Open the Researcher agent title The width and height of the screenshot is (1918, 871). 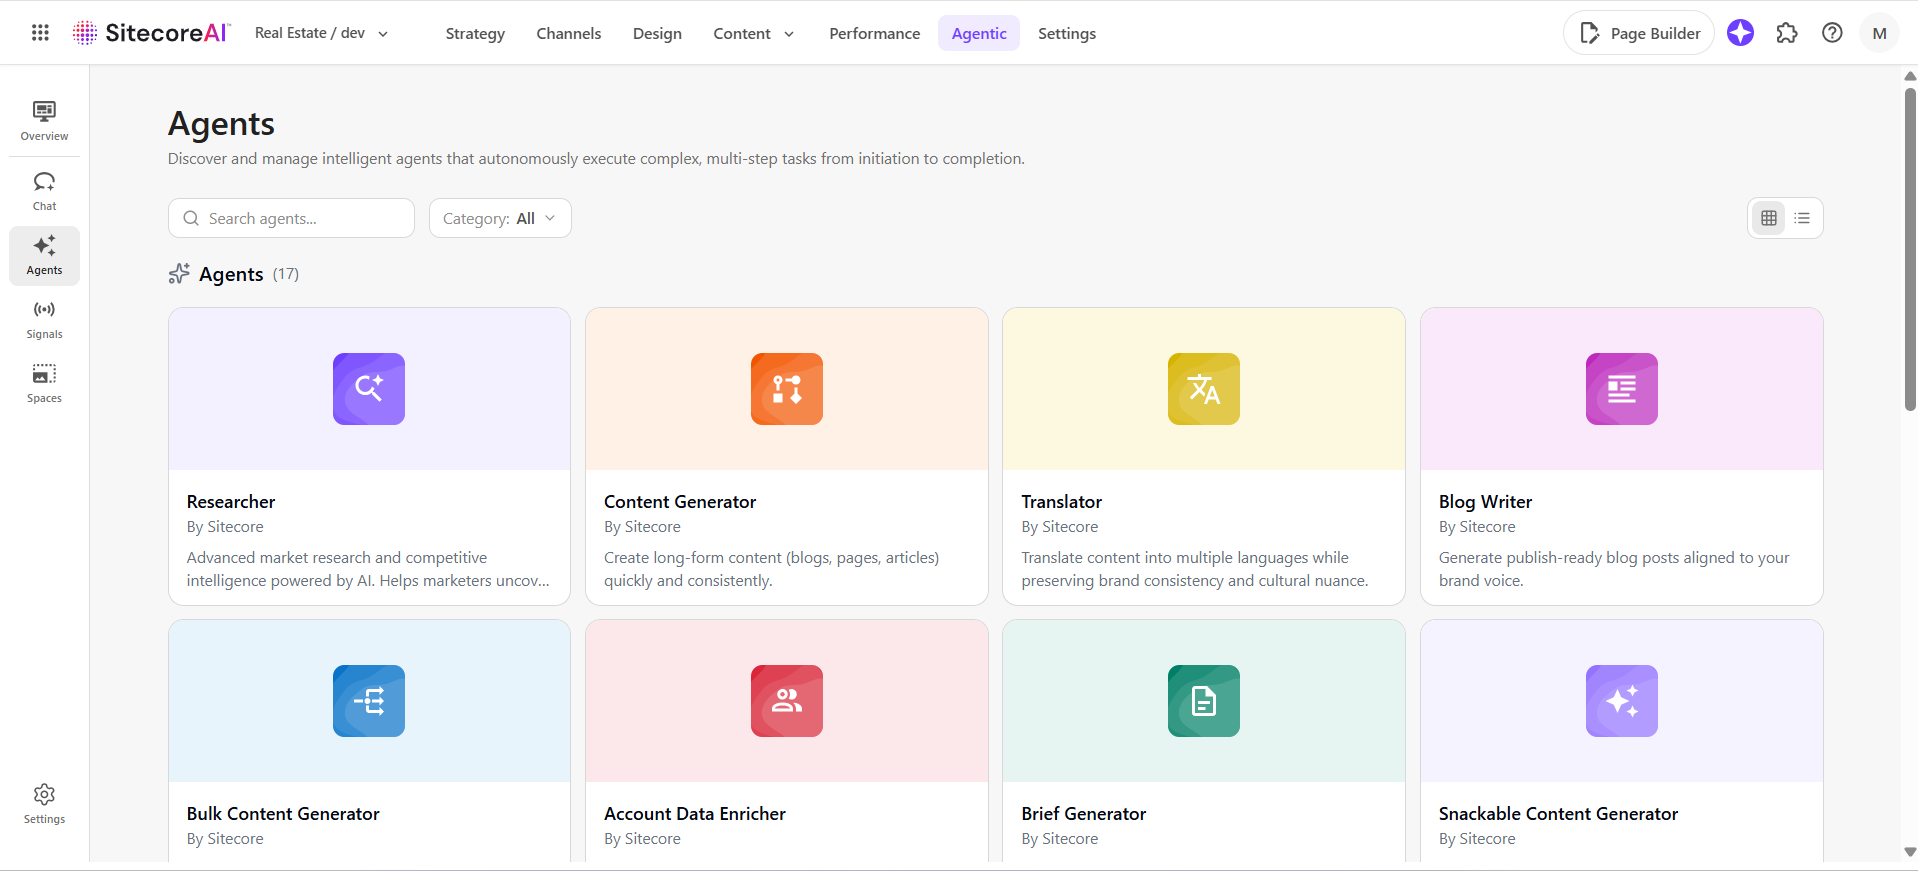[x=231, y=502]
